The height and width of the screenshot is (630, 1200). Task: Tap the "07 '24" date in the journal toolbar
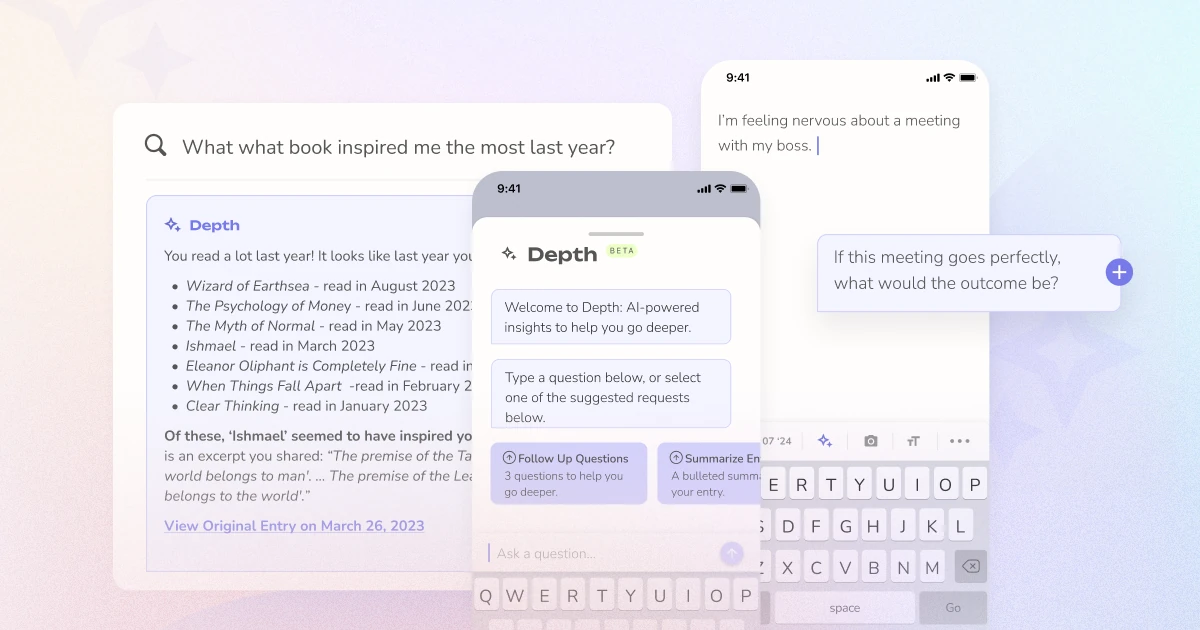click(776, 441)
